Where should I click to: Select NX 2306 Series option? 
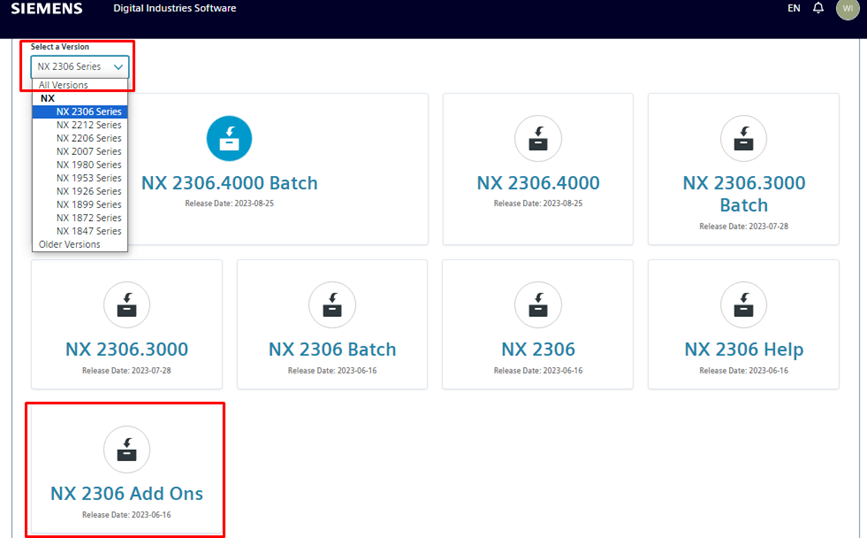(x=80, y=111)
